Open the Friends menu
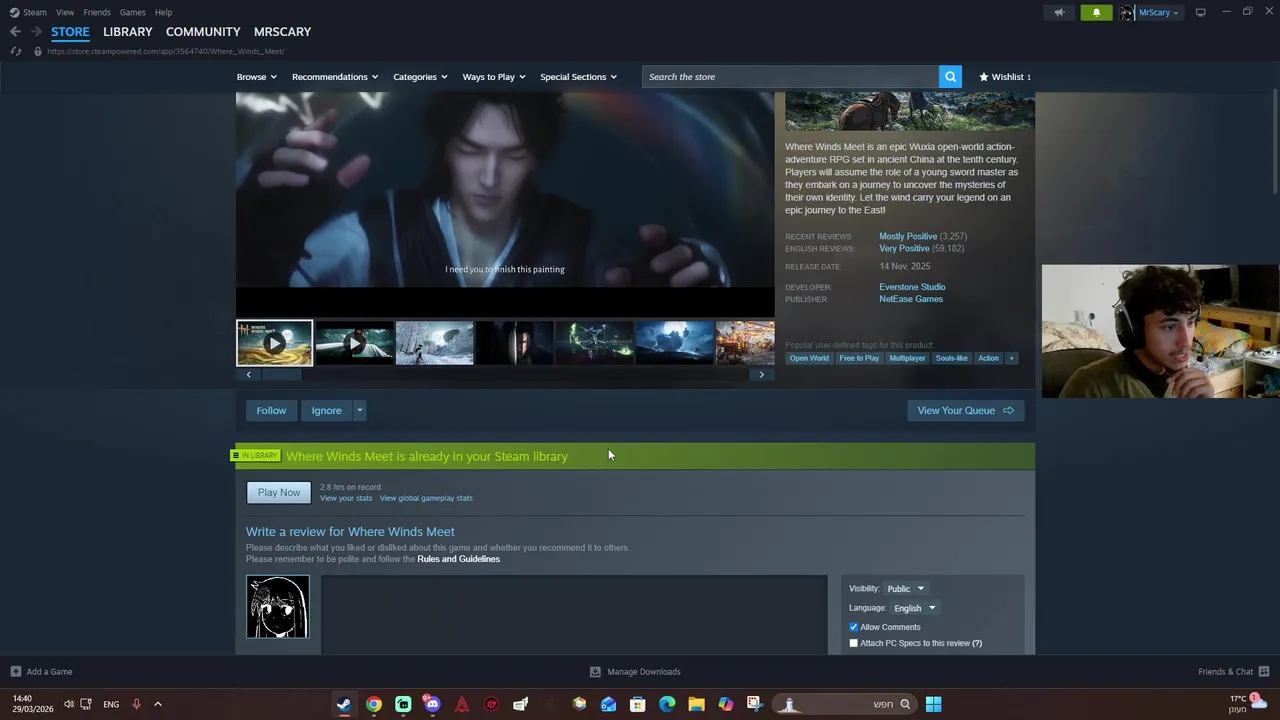 click(x=97, y=12)
